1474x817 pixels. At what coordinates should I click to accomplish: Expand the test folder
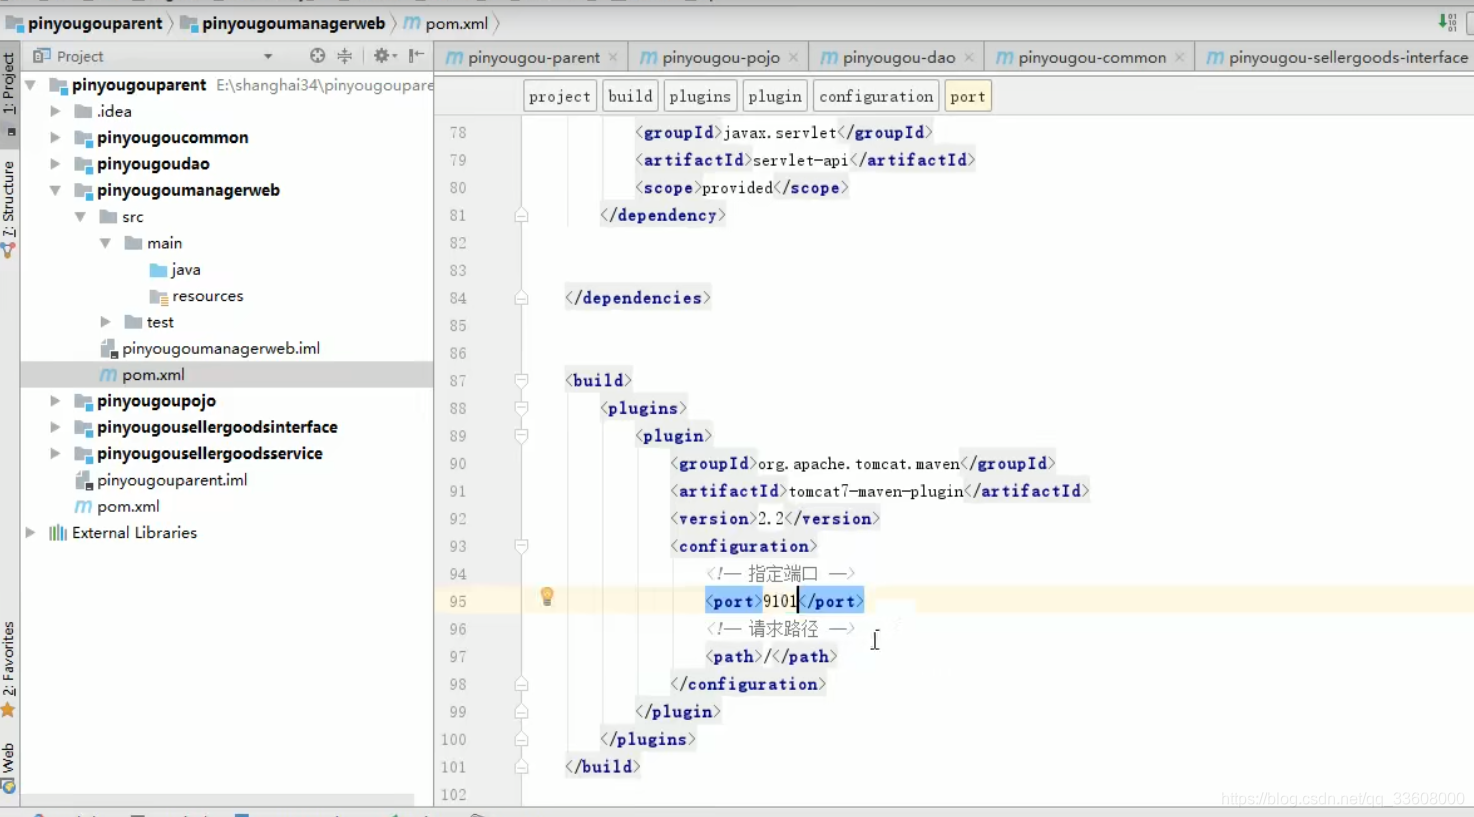pos(106,322)
